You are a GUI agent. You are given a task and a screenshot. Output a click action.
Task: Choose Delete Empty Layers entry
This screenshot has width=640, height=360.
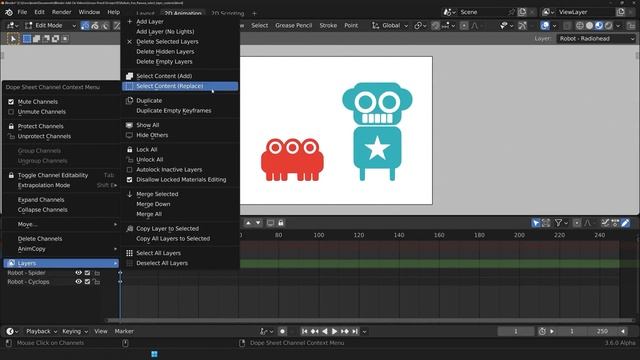click(x=180, y=62)
